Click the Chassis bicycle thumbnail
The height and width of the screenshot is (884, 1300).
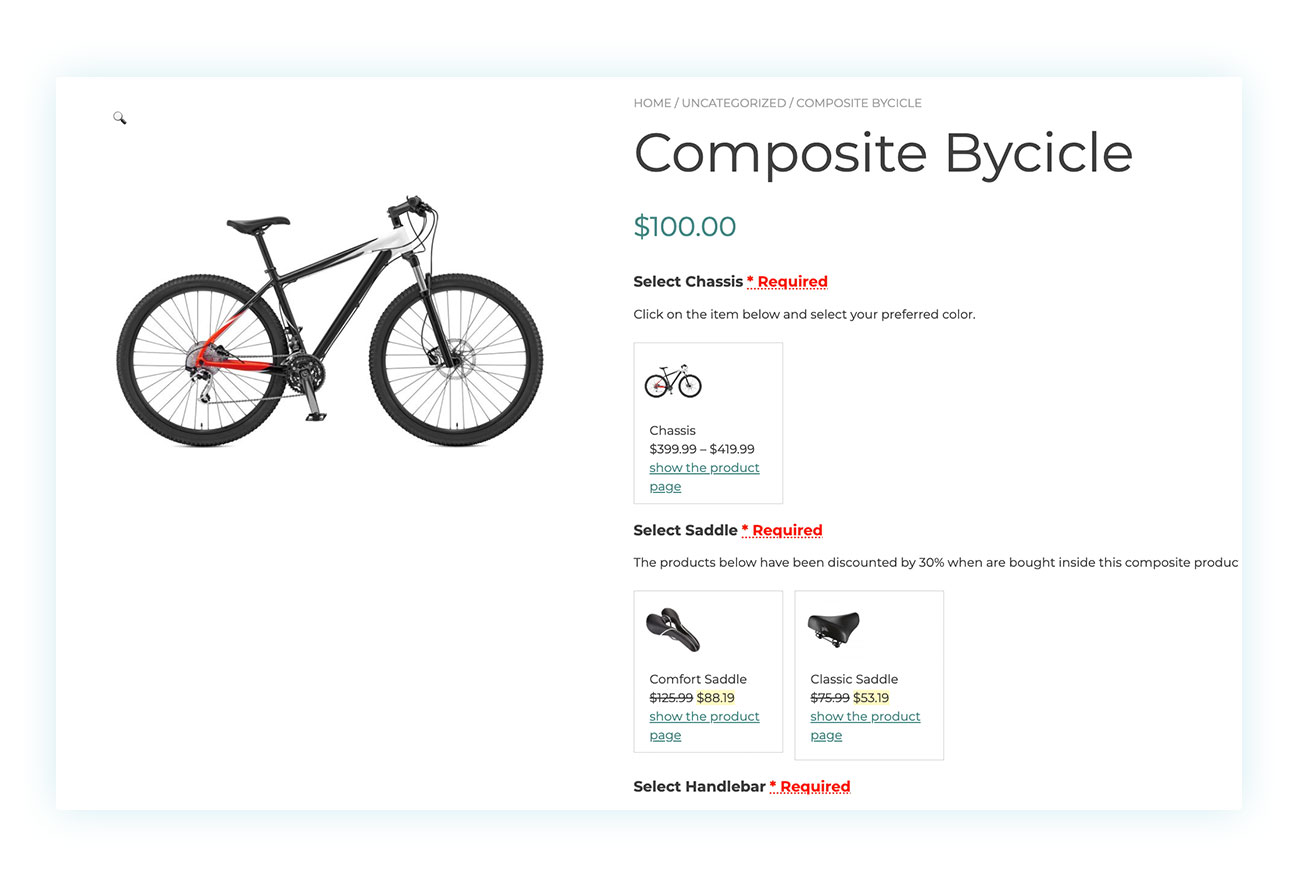click(673, 381)
